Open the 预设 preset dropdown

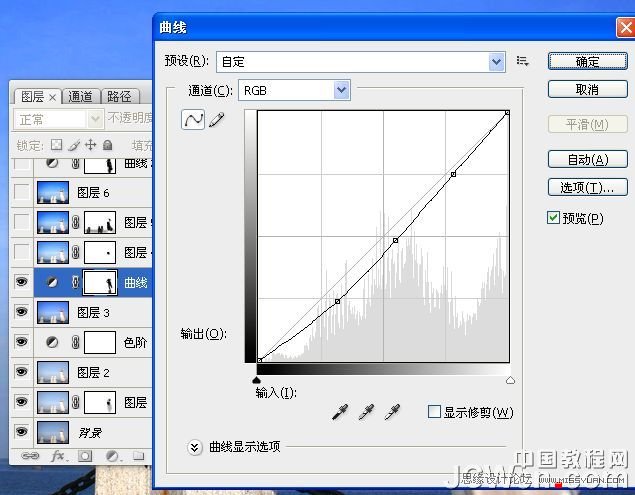coord(497,62)
